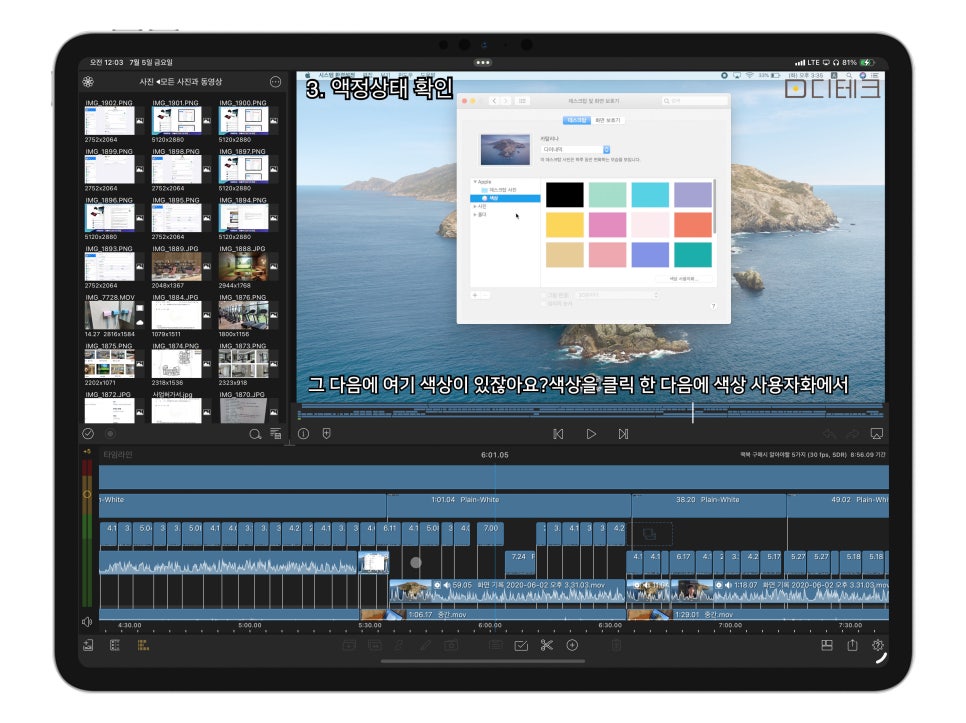Viewport: 966px width, 723px height.
Task: Delete the selected clip with the trash
Action: point(617,645)
